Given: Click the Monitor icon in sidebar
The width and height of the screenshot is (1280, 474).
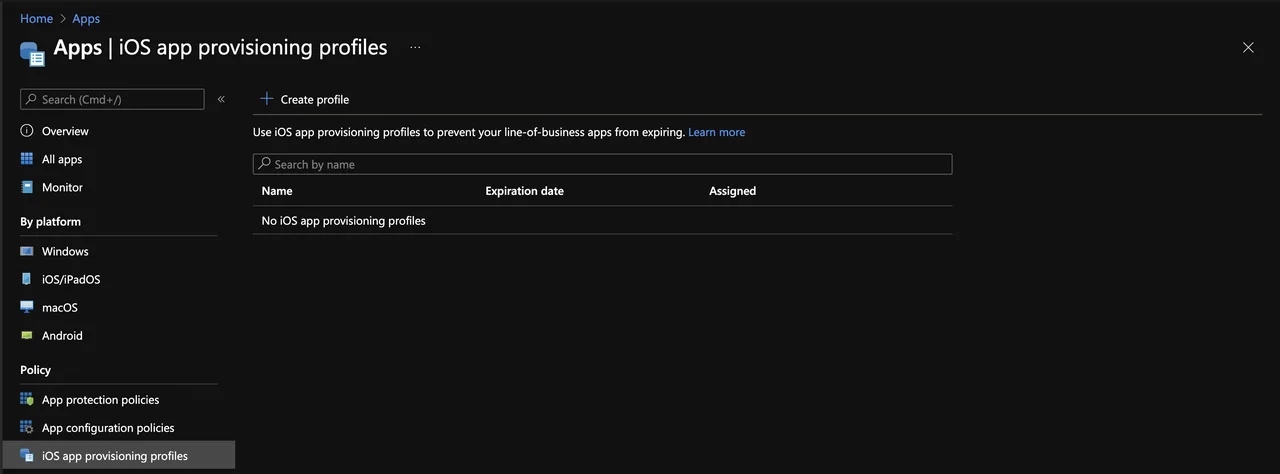Looking at the screenshot, I should (27, 187).
